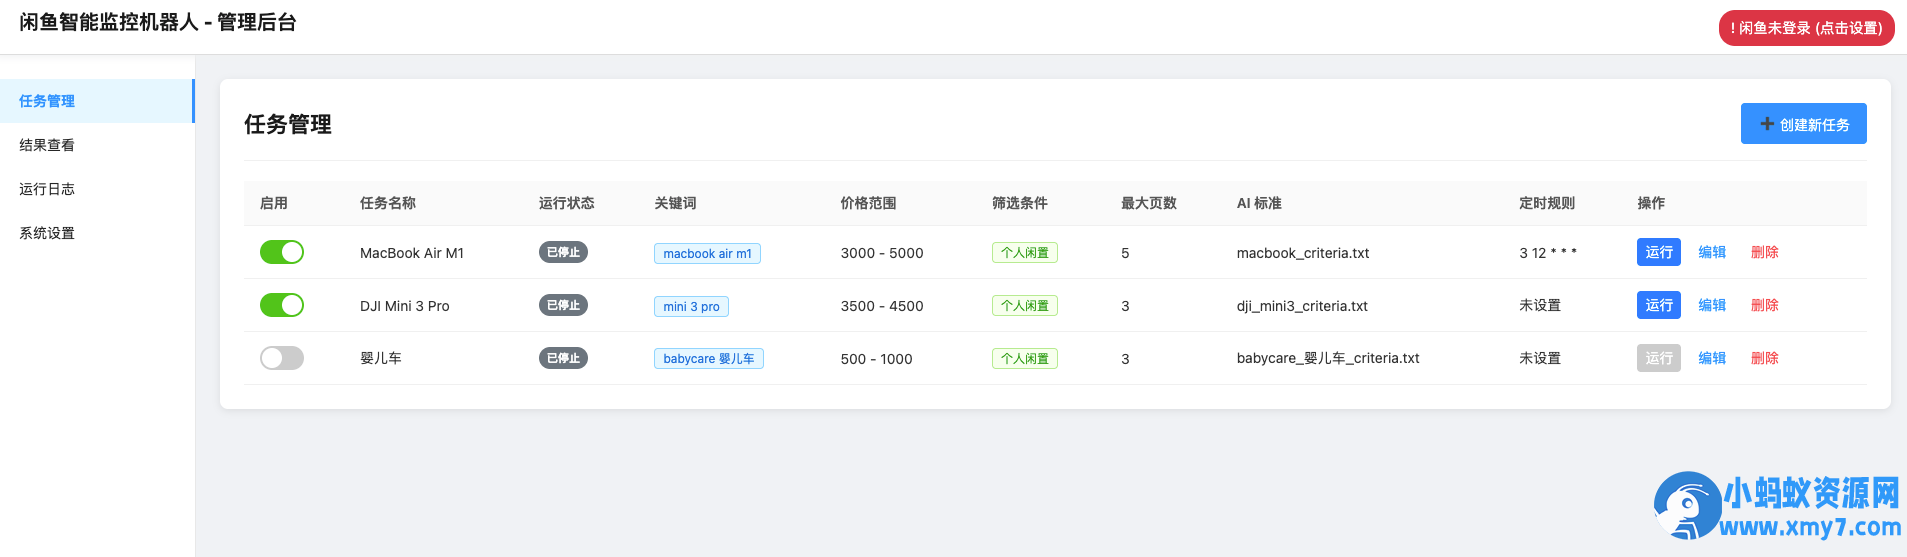Click the 创建新任务 plus button
This screenshot has width=1907, height=557.
point(1803,124)
